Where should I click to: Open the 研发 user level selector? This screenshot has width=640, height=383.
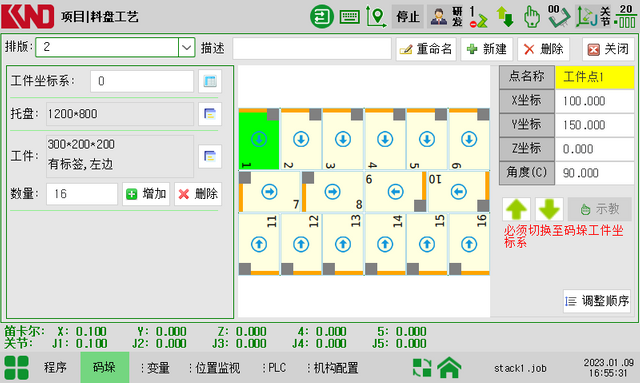(446, 17)
